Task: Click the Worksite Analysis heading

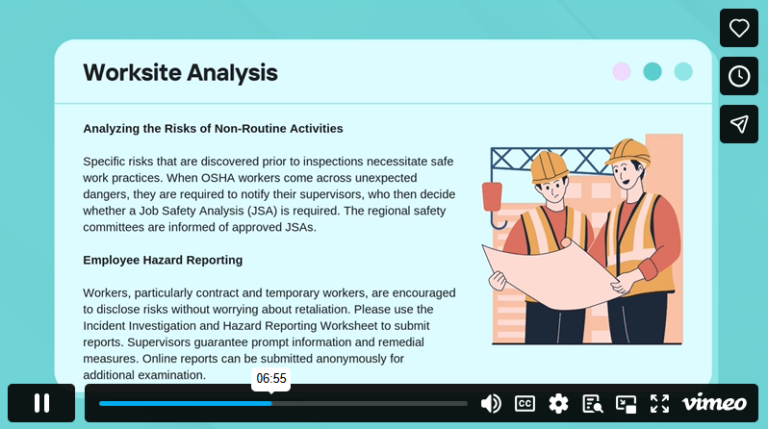Action: (180, 72)
